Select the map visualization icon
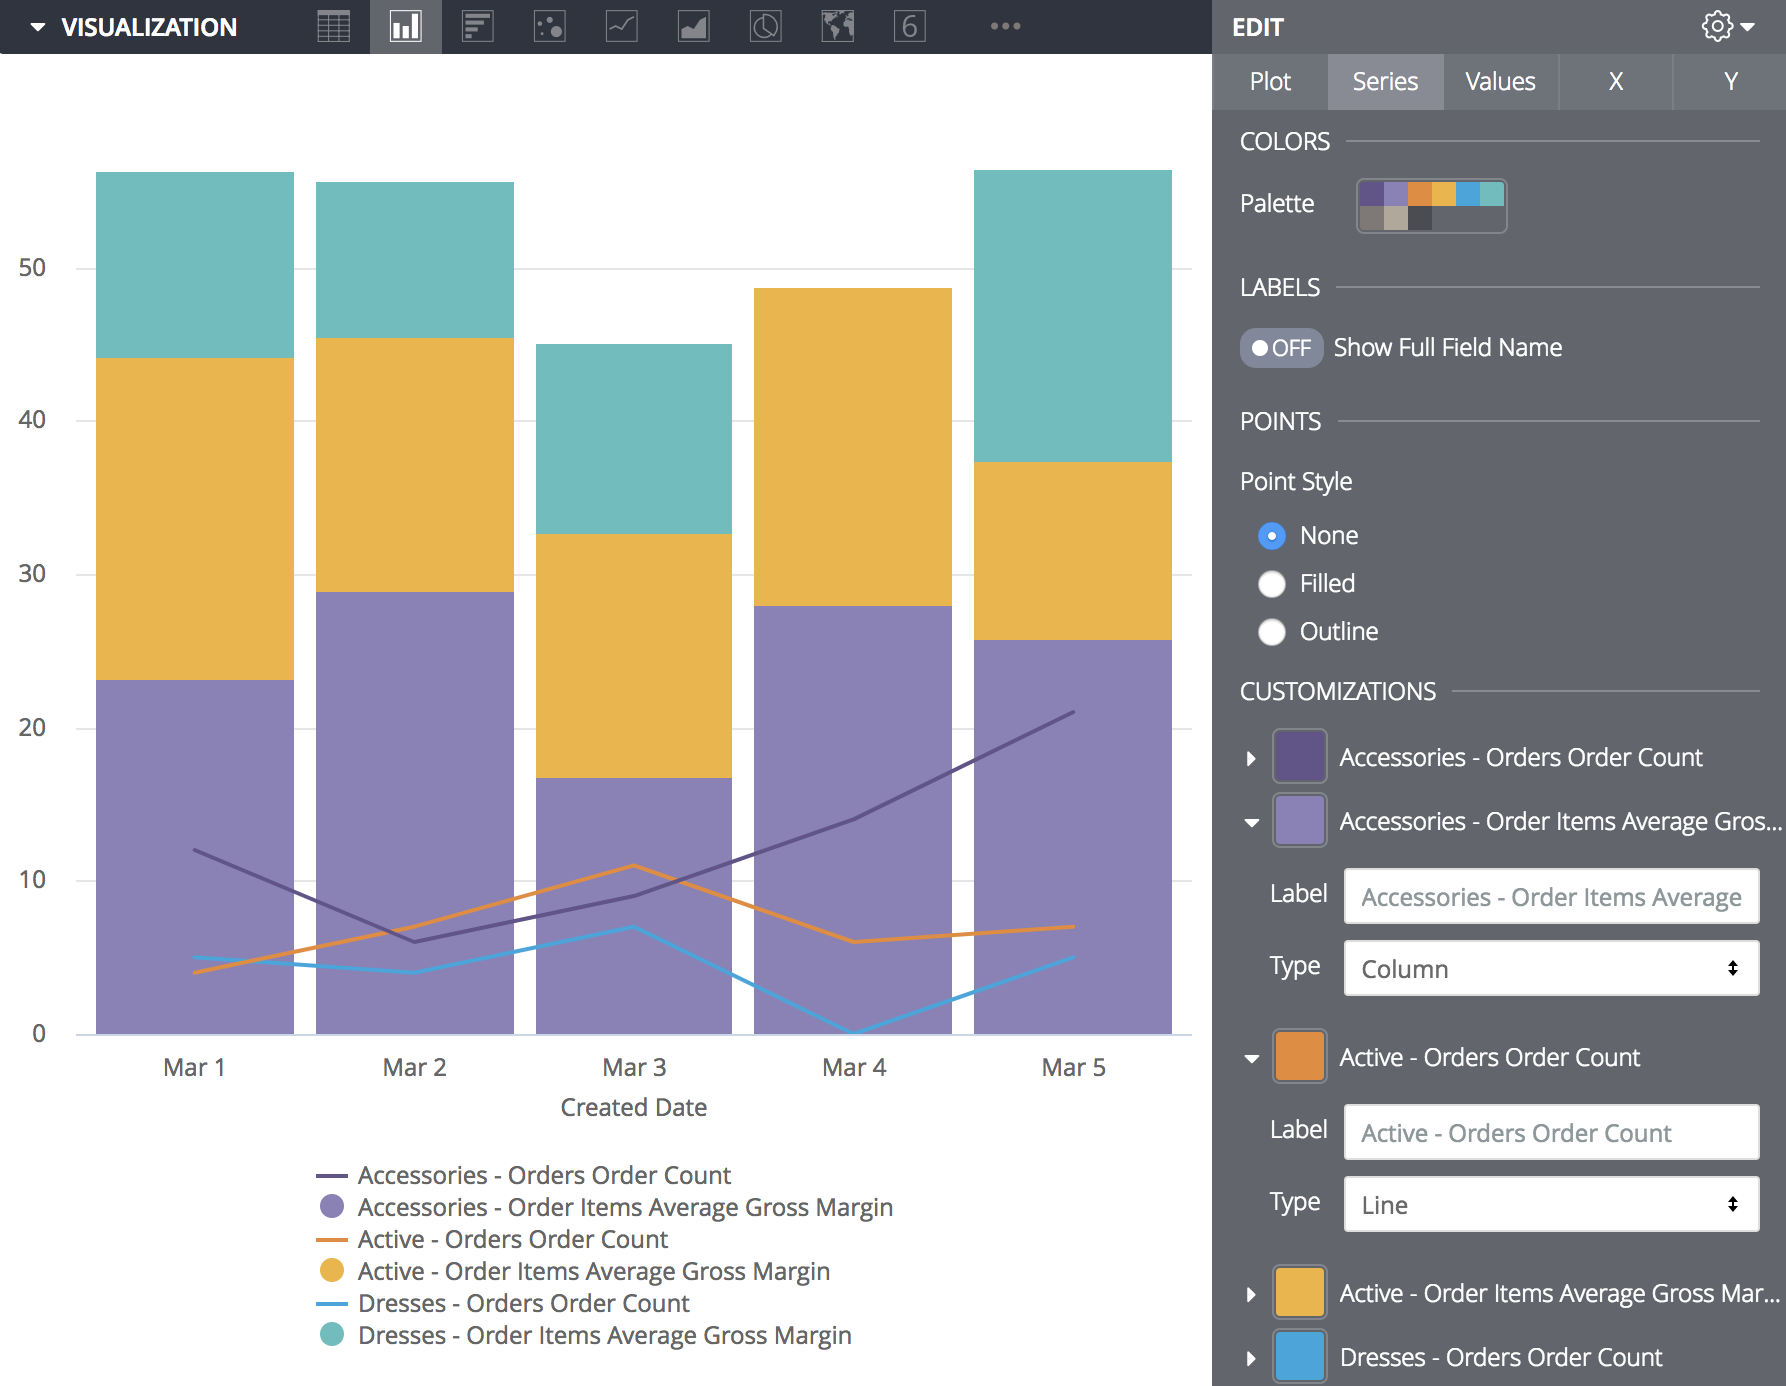Viewport: 1786px width, 1386px height. click(x=837, y=27)
